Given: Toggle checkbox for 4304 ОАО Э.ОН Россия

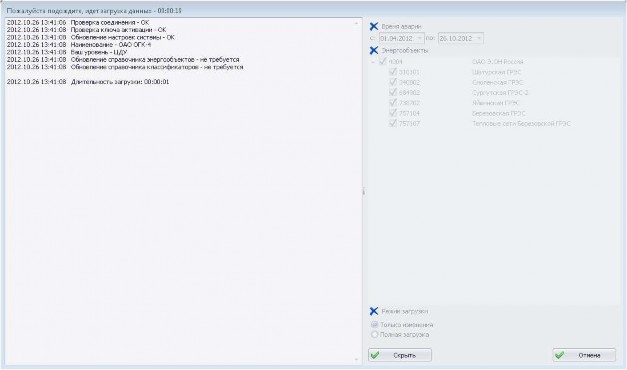Looking at the screenshot, I should point(383,62).
